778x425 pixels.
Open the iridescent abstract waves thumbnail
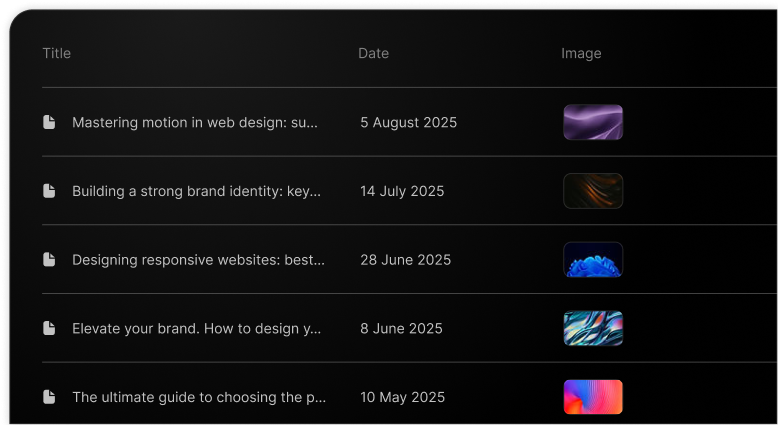click(592, 328)
